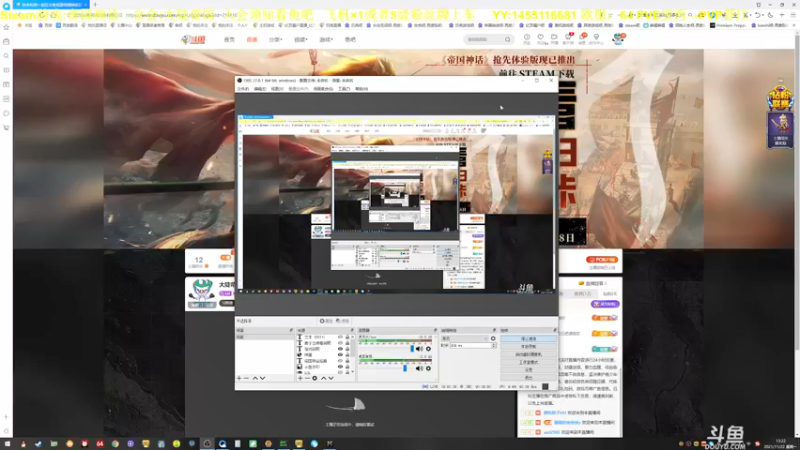Go to Douyu 鱼吧 forum tab
The width and height of the screenshot is (800, 450).
(351, 39)
